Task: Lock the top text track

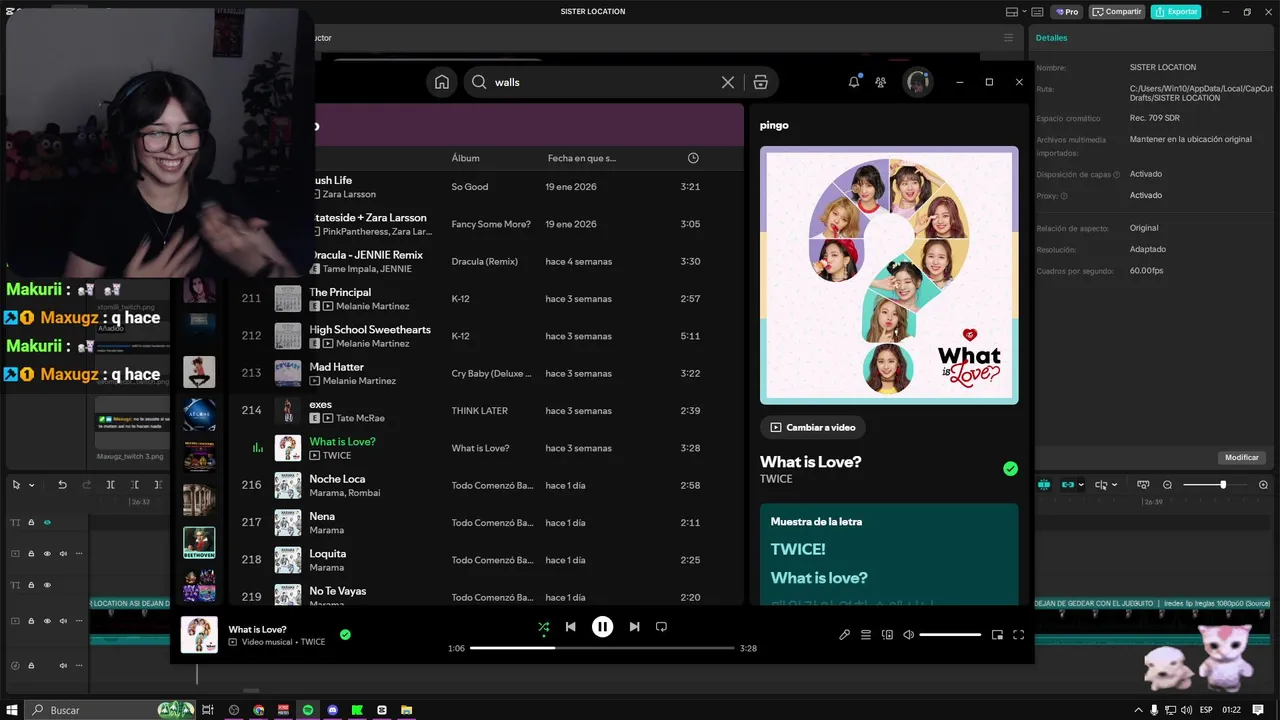Action: 31,522
